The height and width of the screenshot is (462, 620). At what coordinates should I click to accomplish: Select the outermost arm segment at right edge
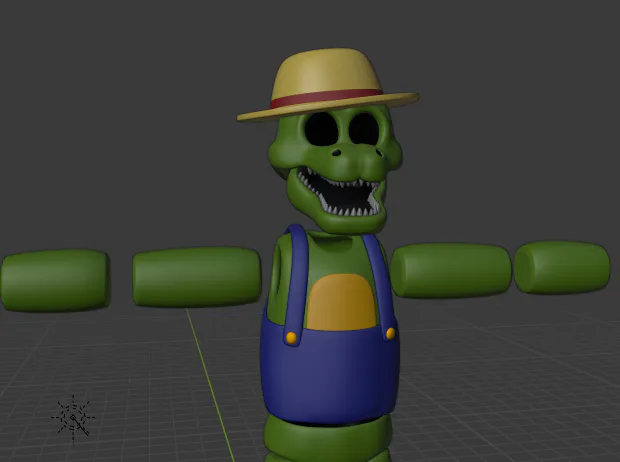coord(562,267)
